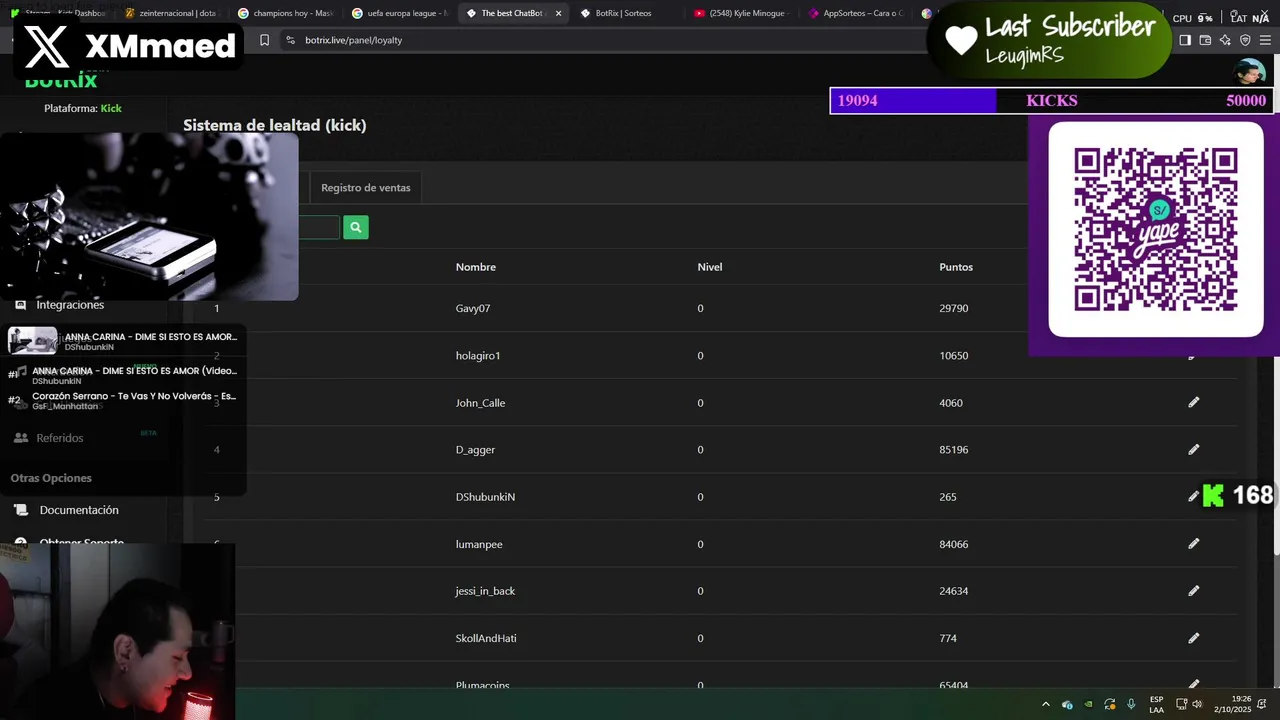
Task: Click the Puntos column header
Action: tap(956, 267)
